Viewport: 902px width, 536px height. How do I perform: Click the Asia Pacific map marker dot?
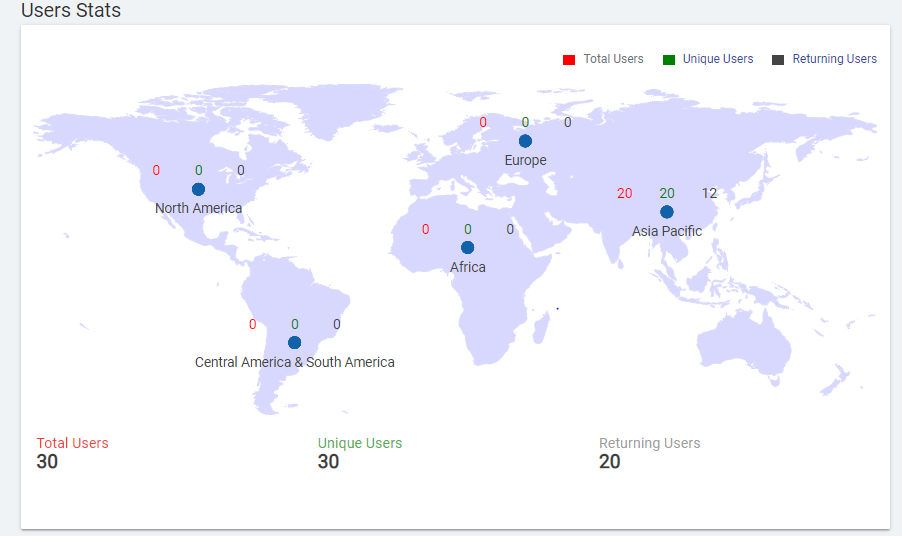667,212
